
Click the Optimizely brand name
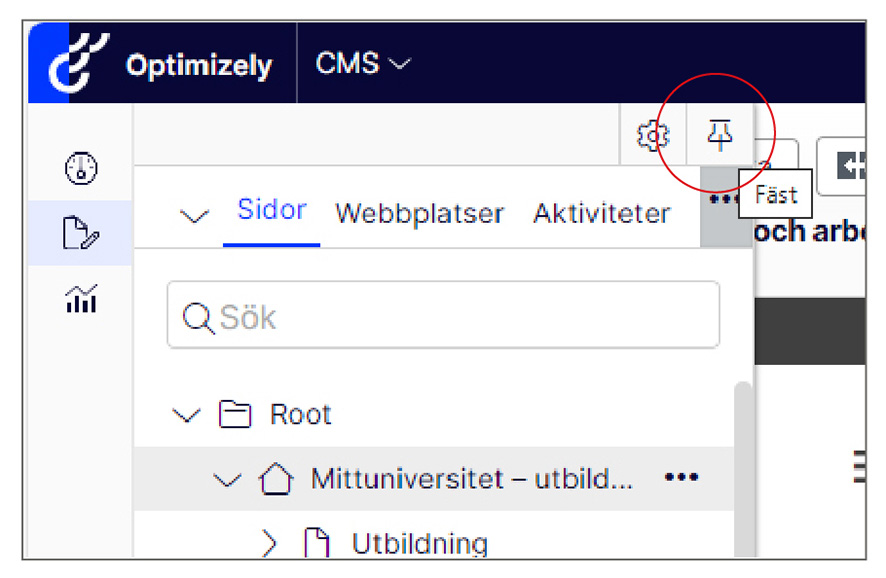(x=199, y=66)
